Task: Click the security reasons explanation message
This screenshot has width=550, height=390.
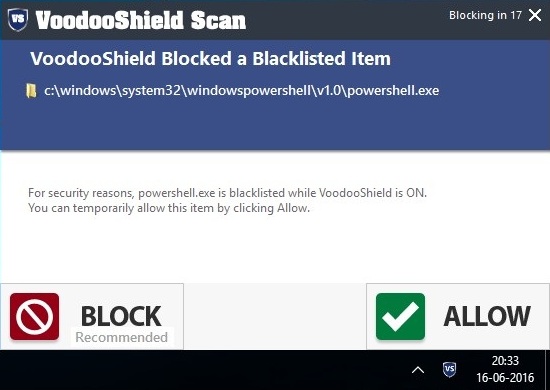Action: [227, 193]
